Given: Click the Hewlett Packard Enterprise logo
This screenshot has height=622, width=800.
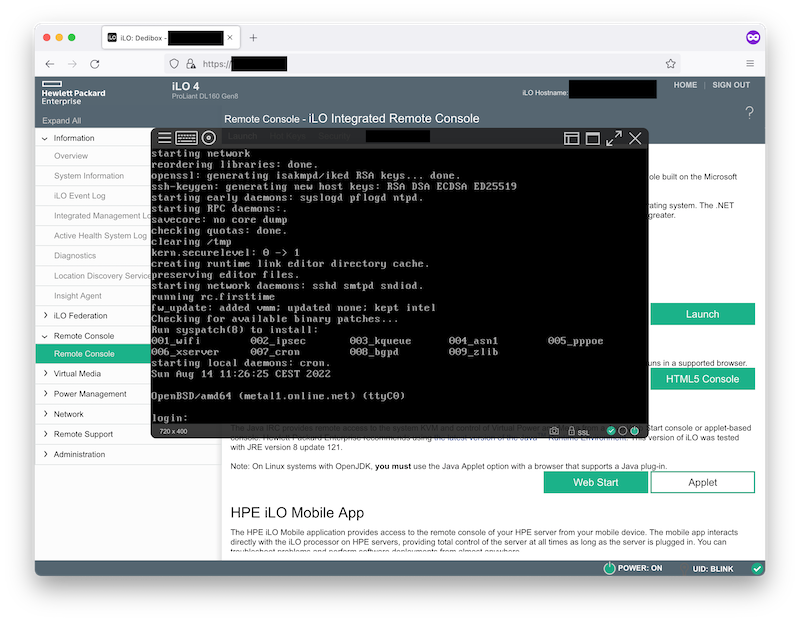Looking at the screenshot, I should (73, 93).
